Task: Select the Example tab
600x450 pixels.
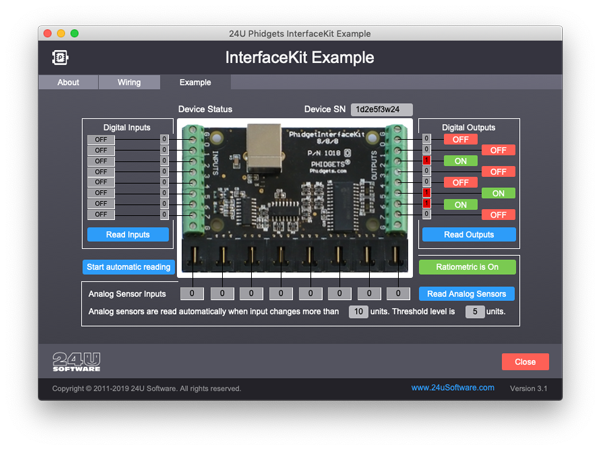Action: pos(195,82)
